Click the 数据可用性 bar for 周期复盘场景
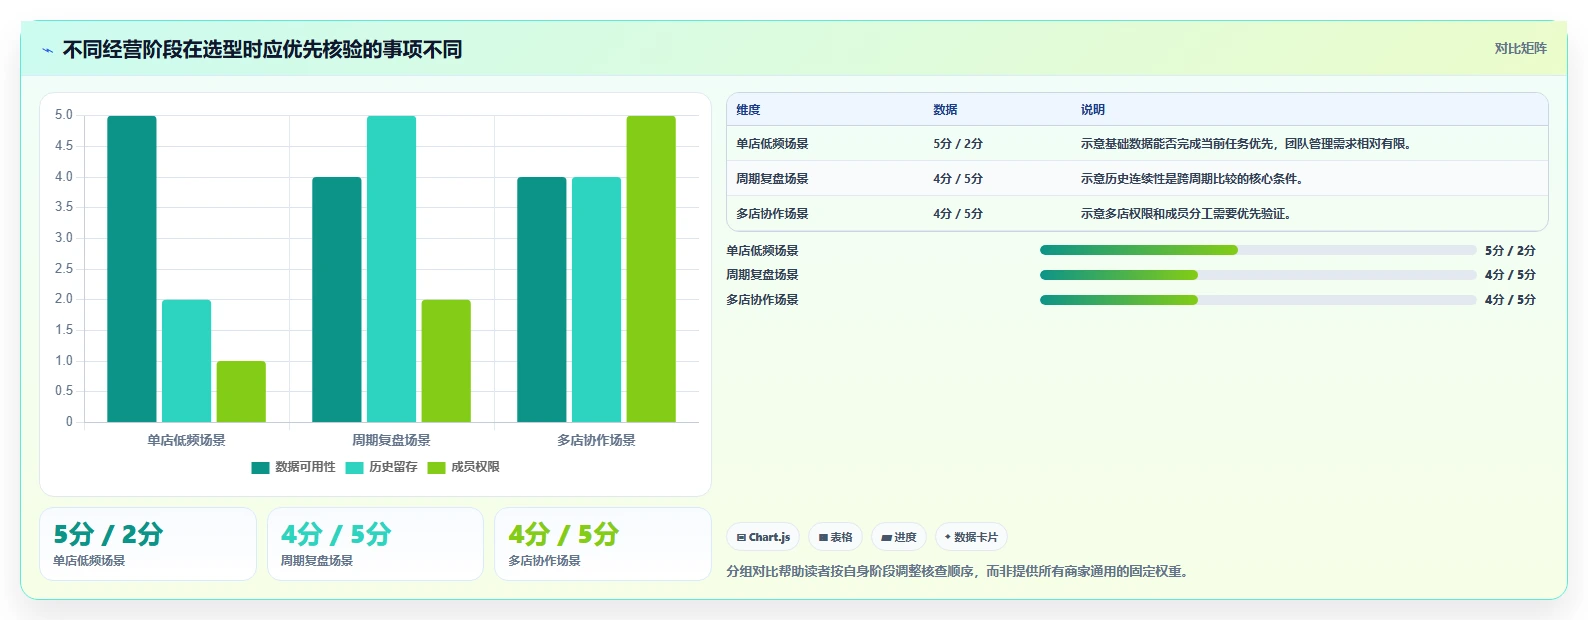Viewport: 1588px width, 620px height. coord(336,300)
